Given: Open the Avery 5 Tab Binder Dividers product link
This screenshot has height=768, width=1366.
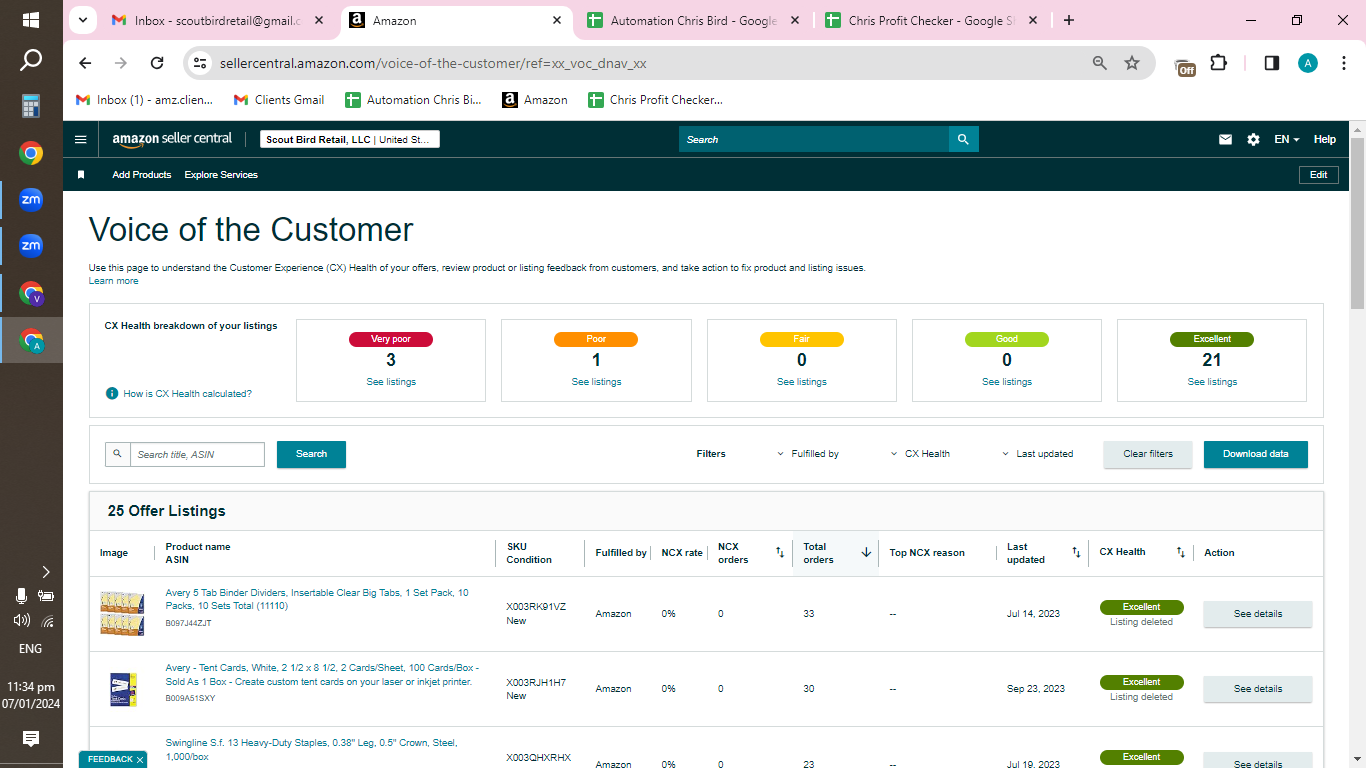Looking at the screenshot, I should click(x=317, y=599).
